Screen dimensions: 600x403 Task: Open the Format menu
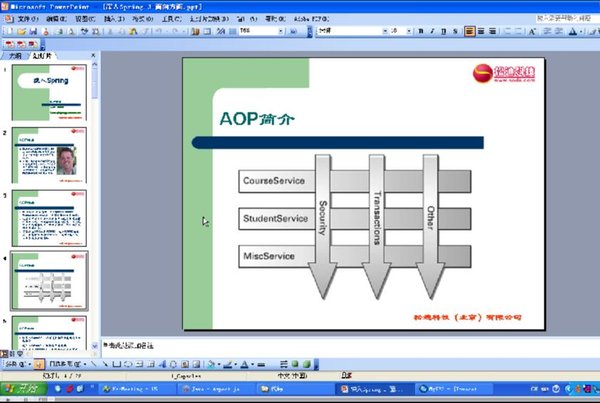click(x=143, y=19)
